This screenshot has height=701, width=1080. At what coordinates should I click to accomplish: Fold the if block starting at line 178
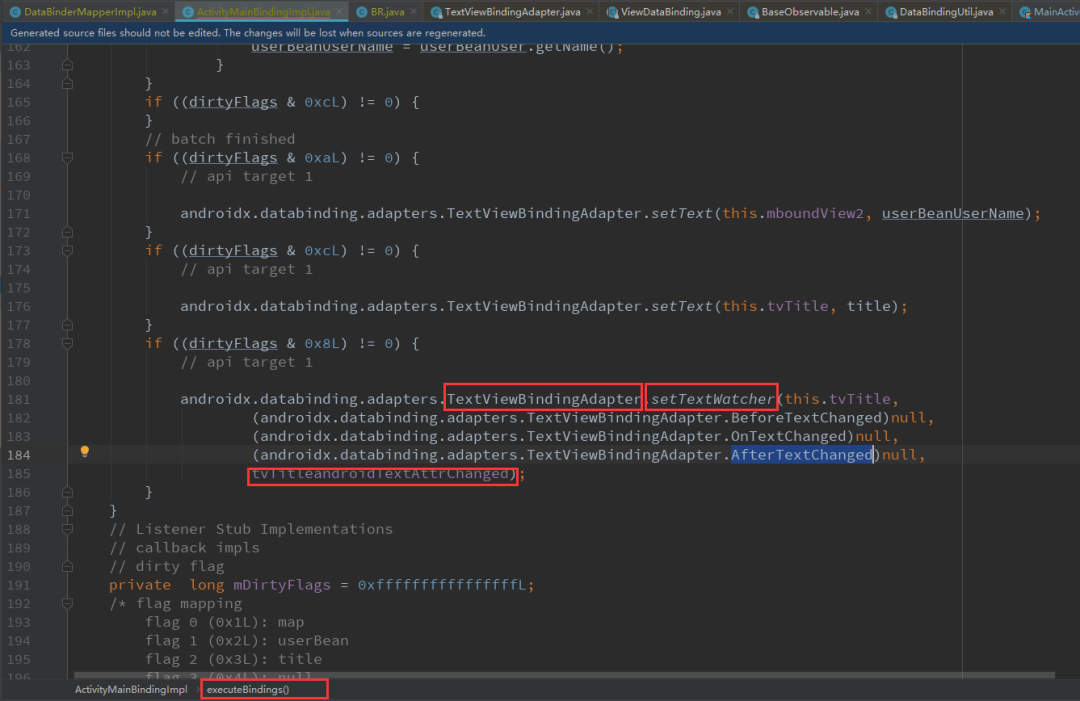[x=68, y=344]
